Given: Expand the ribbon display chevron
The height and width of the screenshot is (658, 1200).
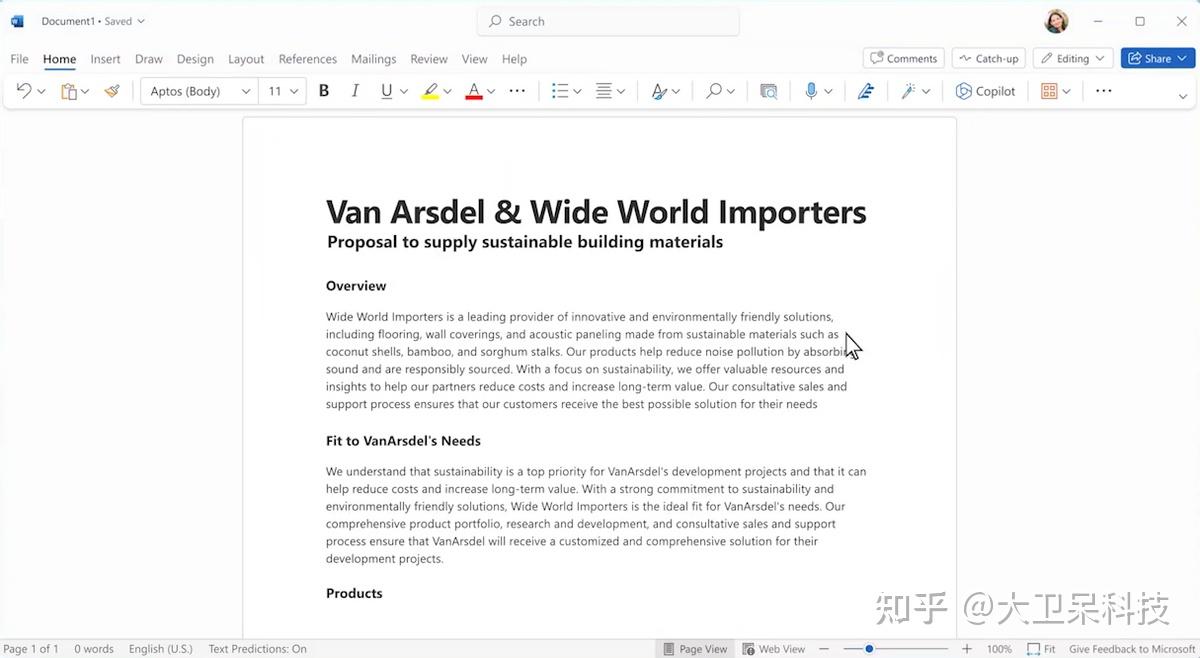Looking at the screenshot, I should pyautogui.click(x=1183, y=97).
